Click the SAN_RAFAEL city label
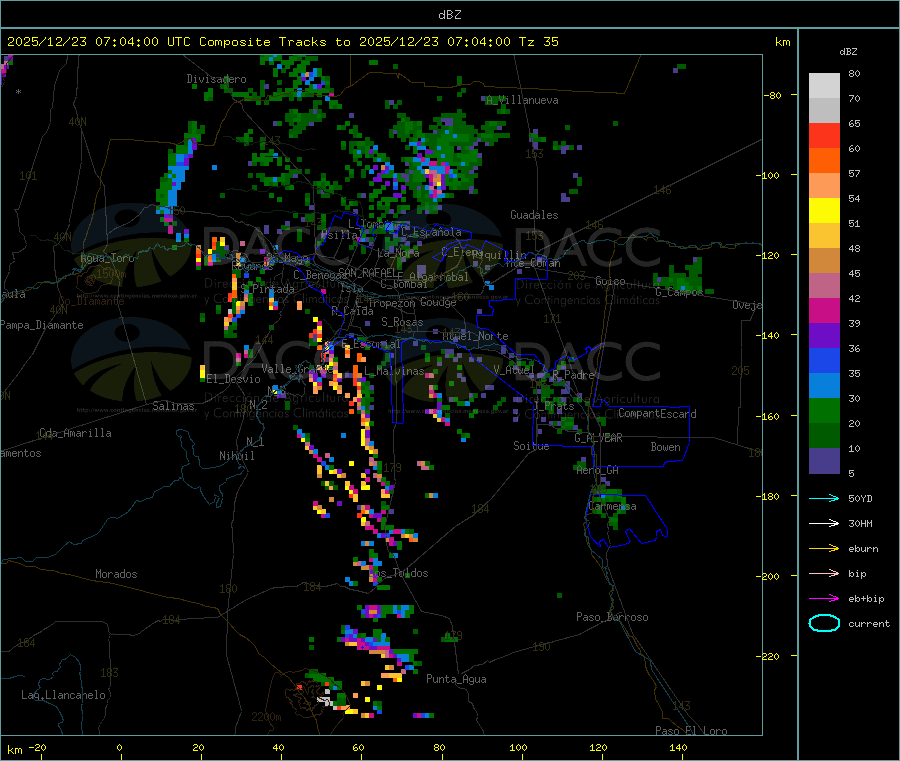The height and width of the screenshot is (761, 900). [367, 272]
